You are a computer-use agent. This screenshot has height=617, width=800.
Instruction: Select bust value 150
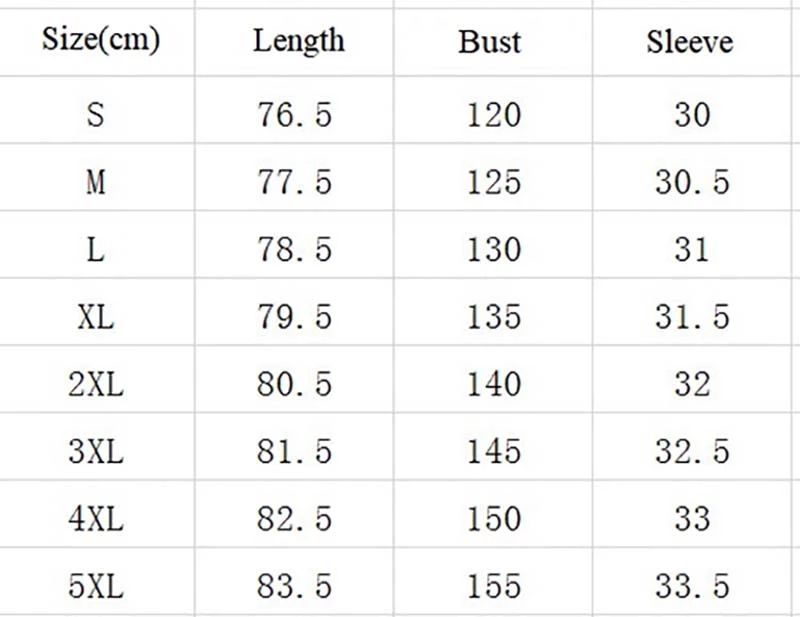point(494,518)
